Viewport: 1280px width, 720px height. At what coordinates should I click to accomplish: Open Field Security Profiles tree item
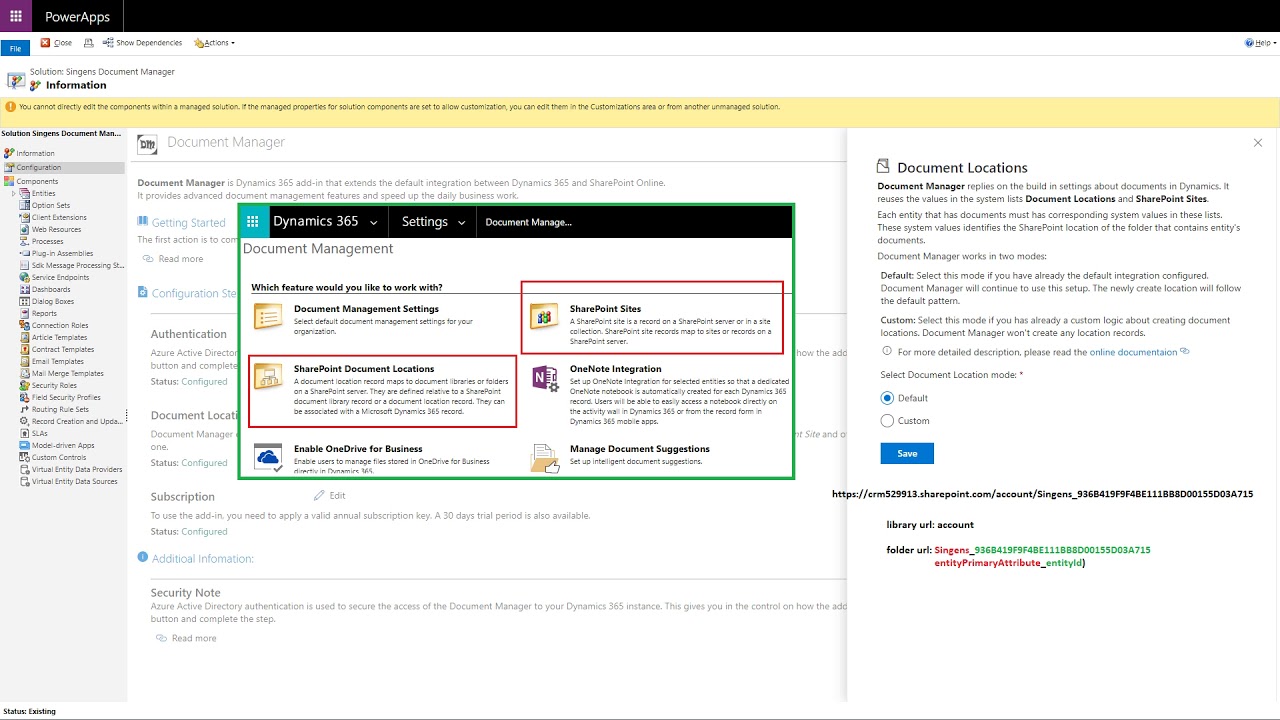tap(66, 397)
